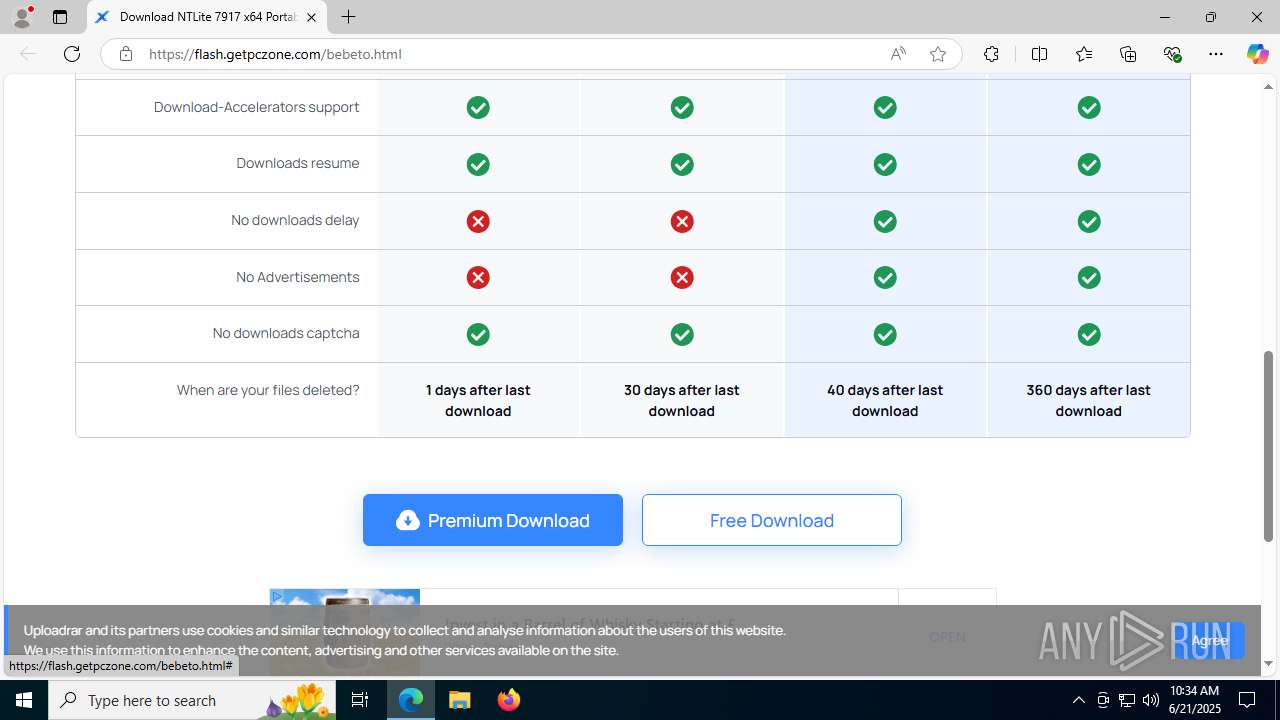Image resolution: width=1280 pixels, height=720 pixels.
Task: Click the taskbar search box
Action: tap(190, 700)
